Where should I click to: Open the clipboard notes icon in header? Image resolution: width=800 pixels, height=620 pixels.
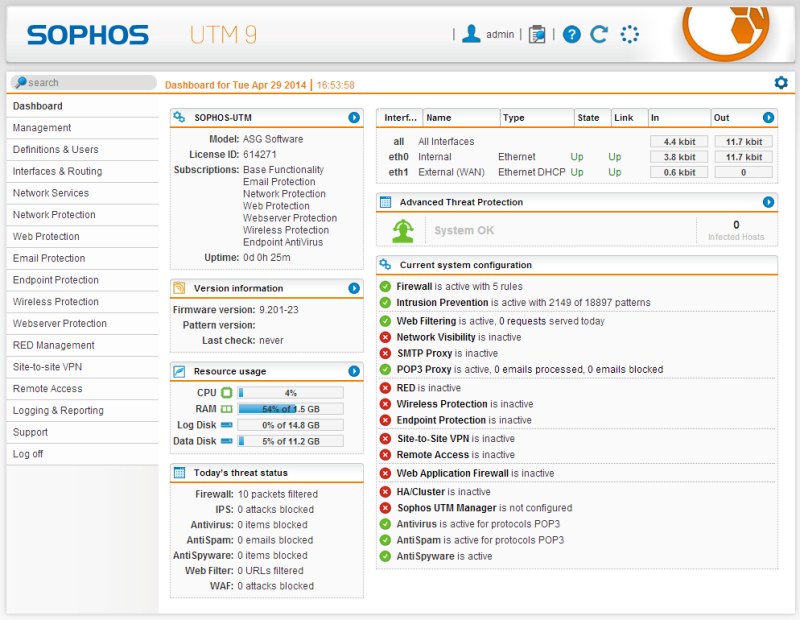click(x=537, y=34)
